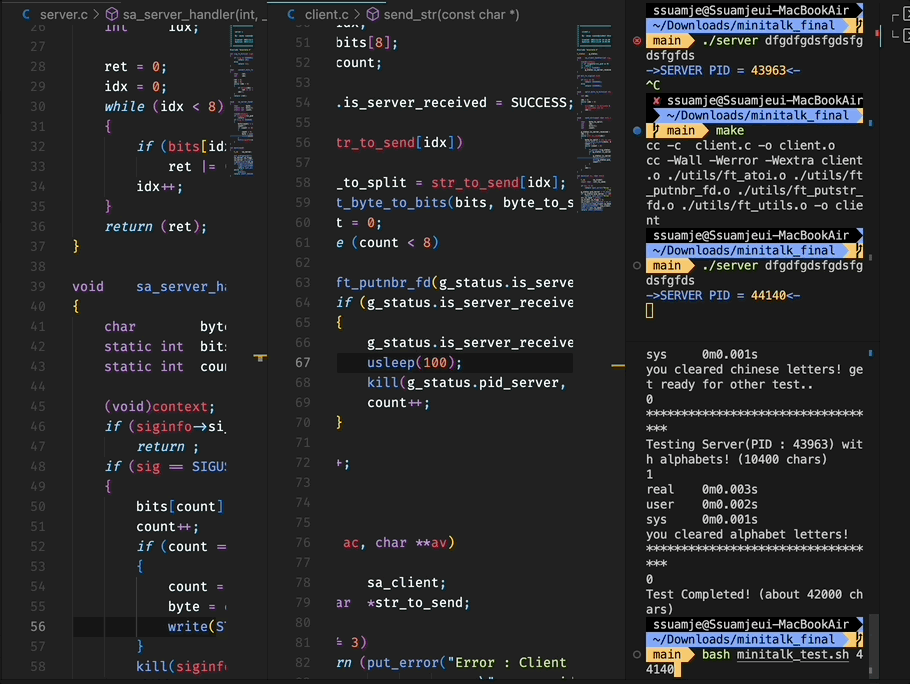Open the client.c breadcrumb item
910x684 pixels.
(327, 15)
